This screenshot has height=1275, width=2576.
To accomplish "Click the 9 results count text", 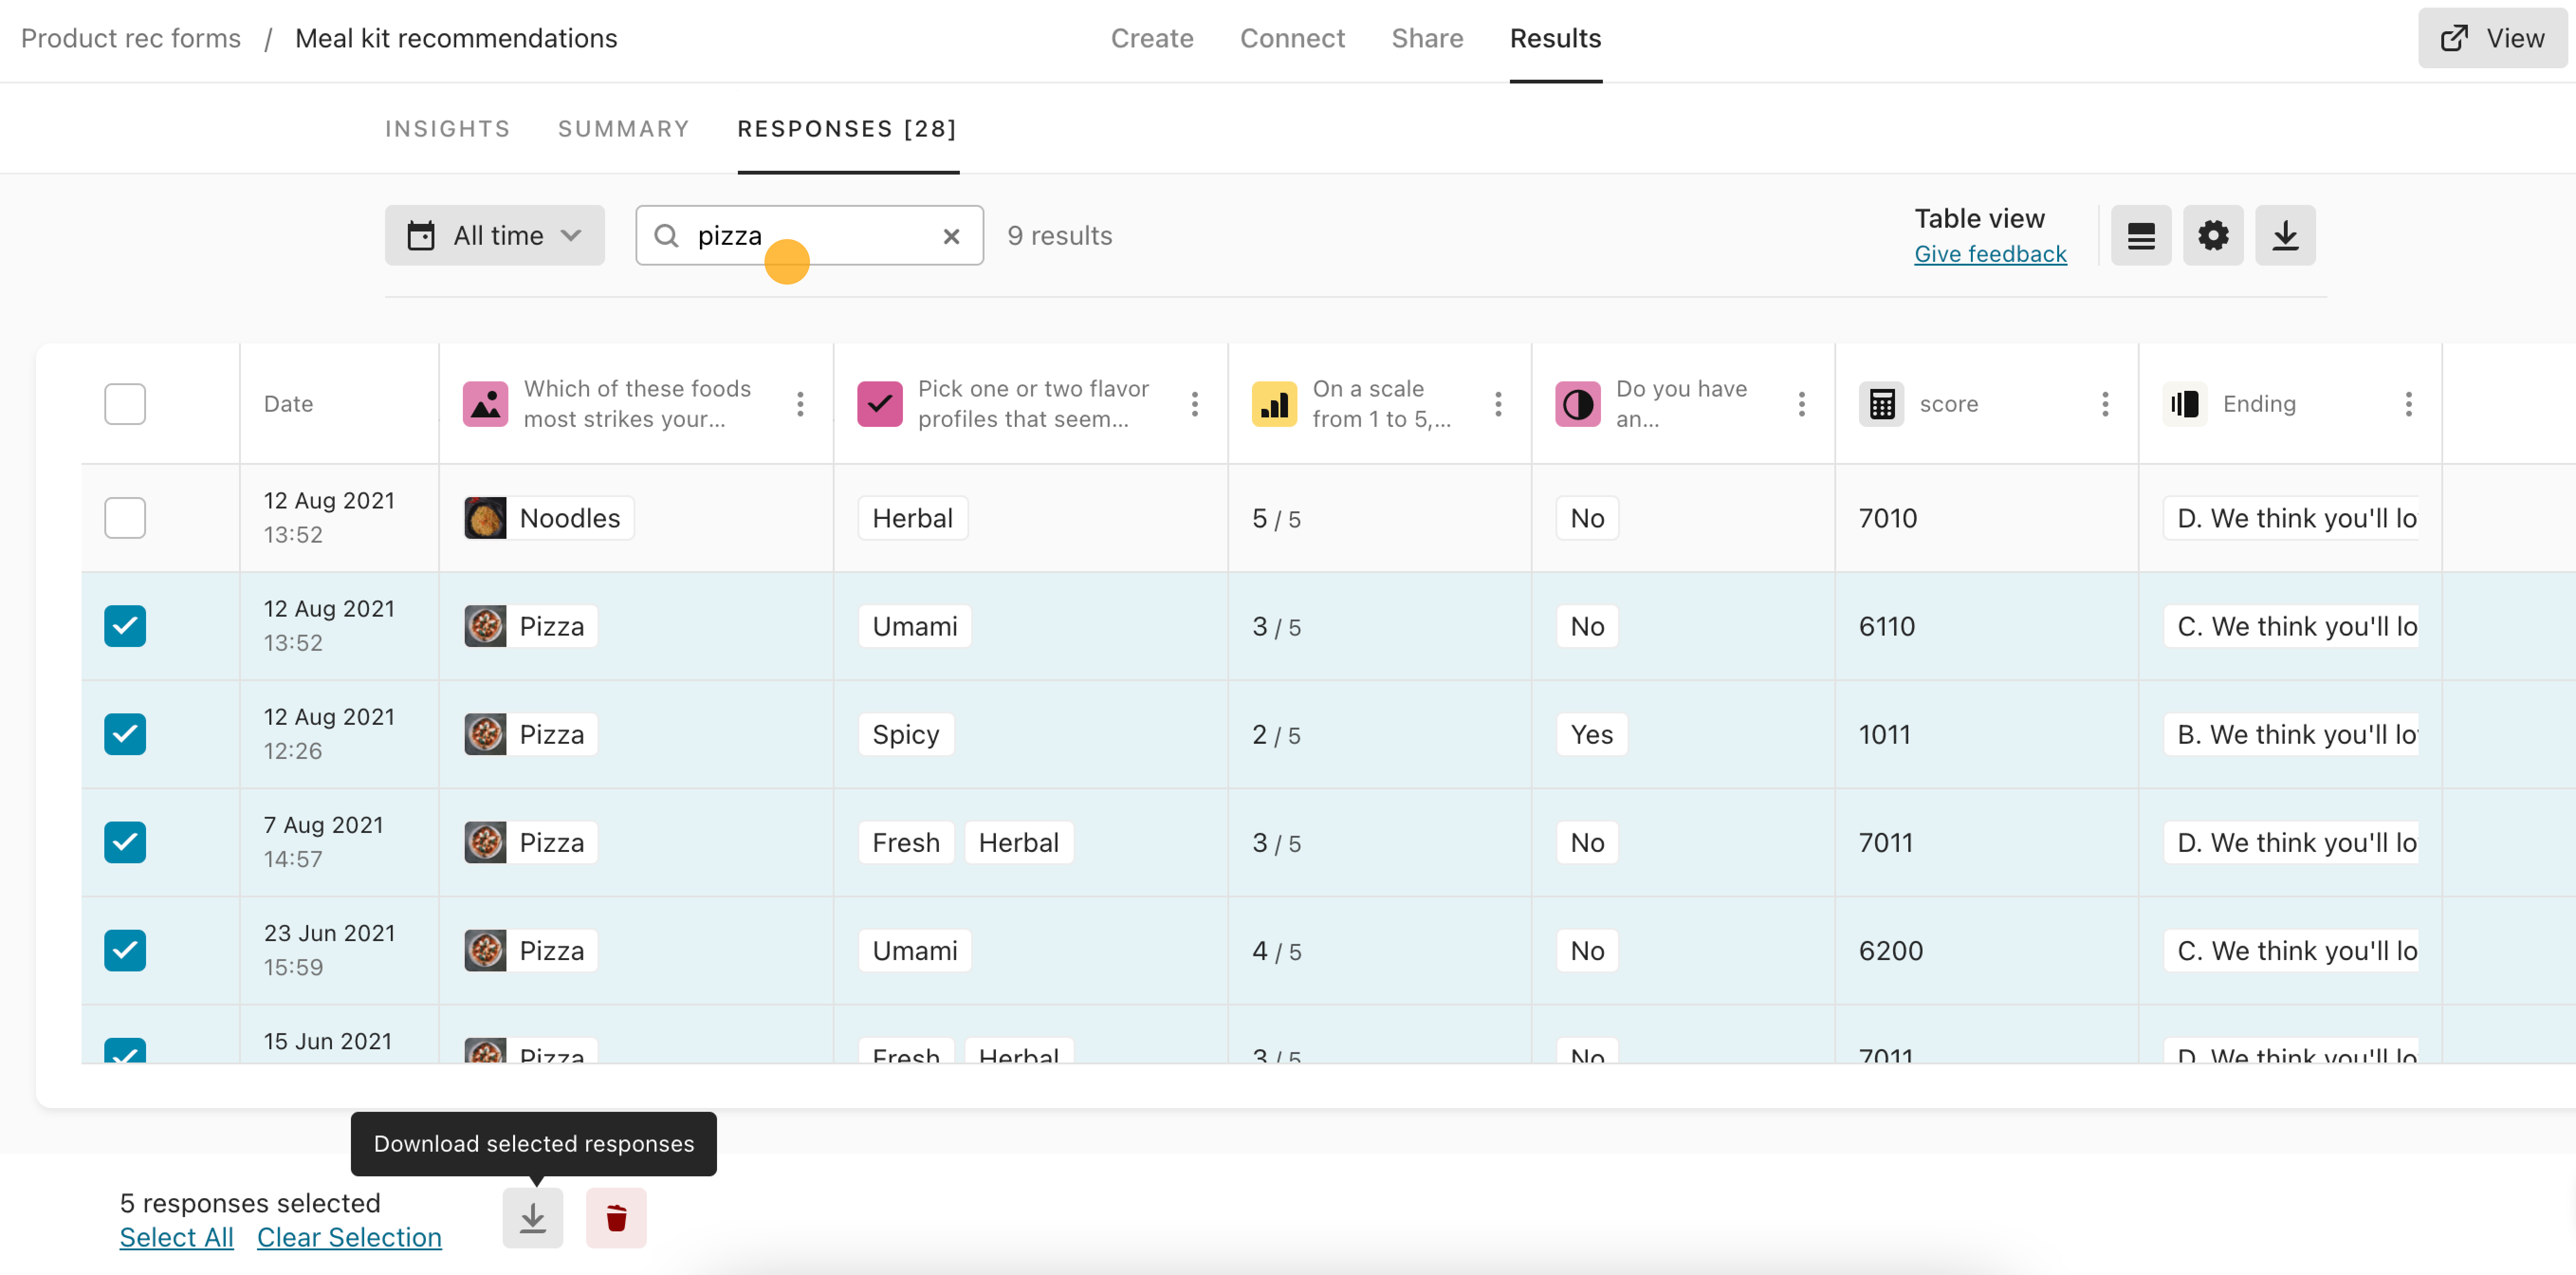I will pos(1059,236).
